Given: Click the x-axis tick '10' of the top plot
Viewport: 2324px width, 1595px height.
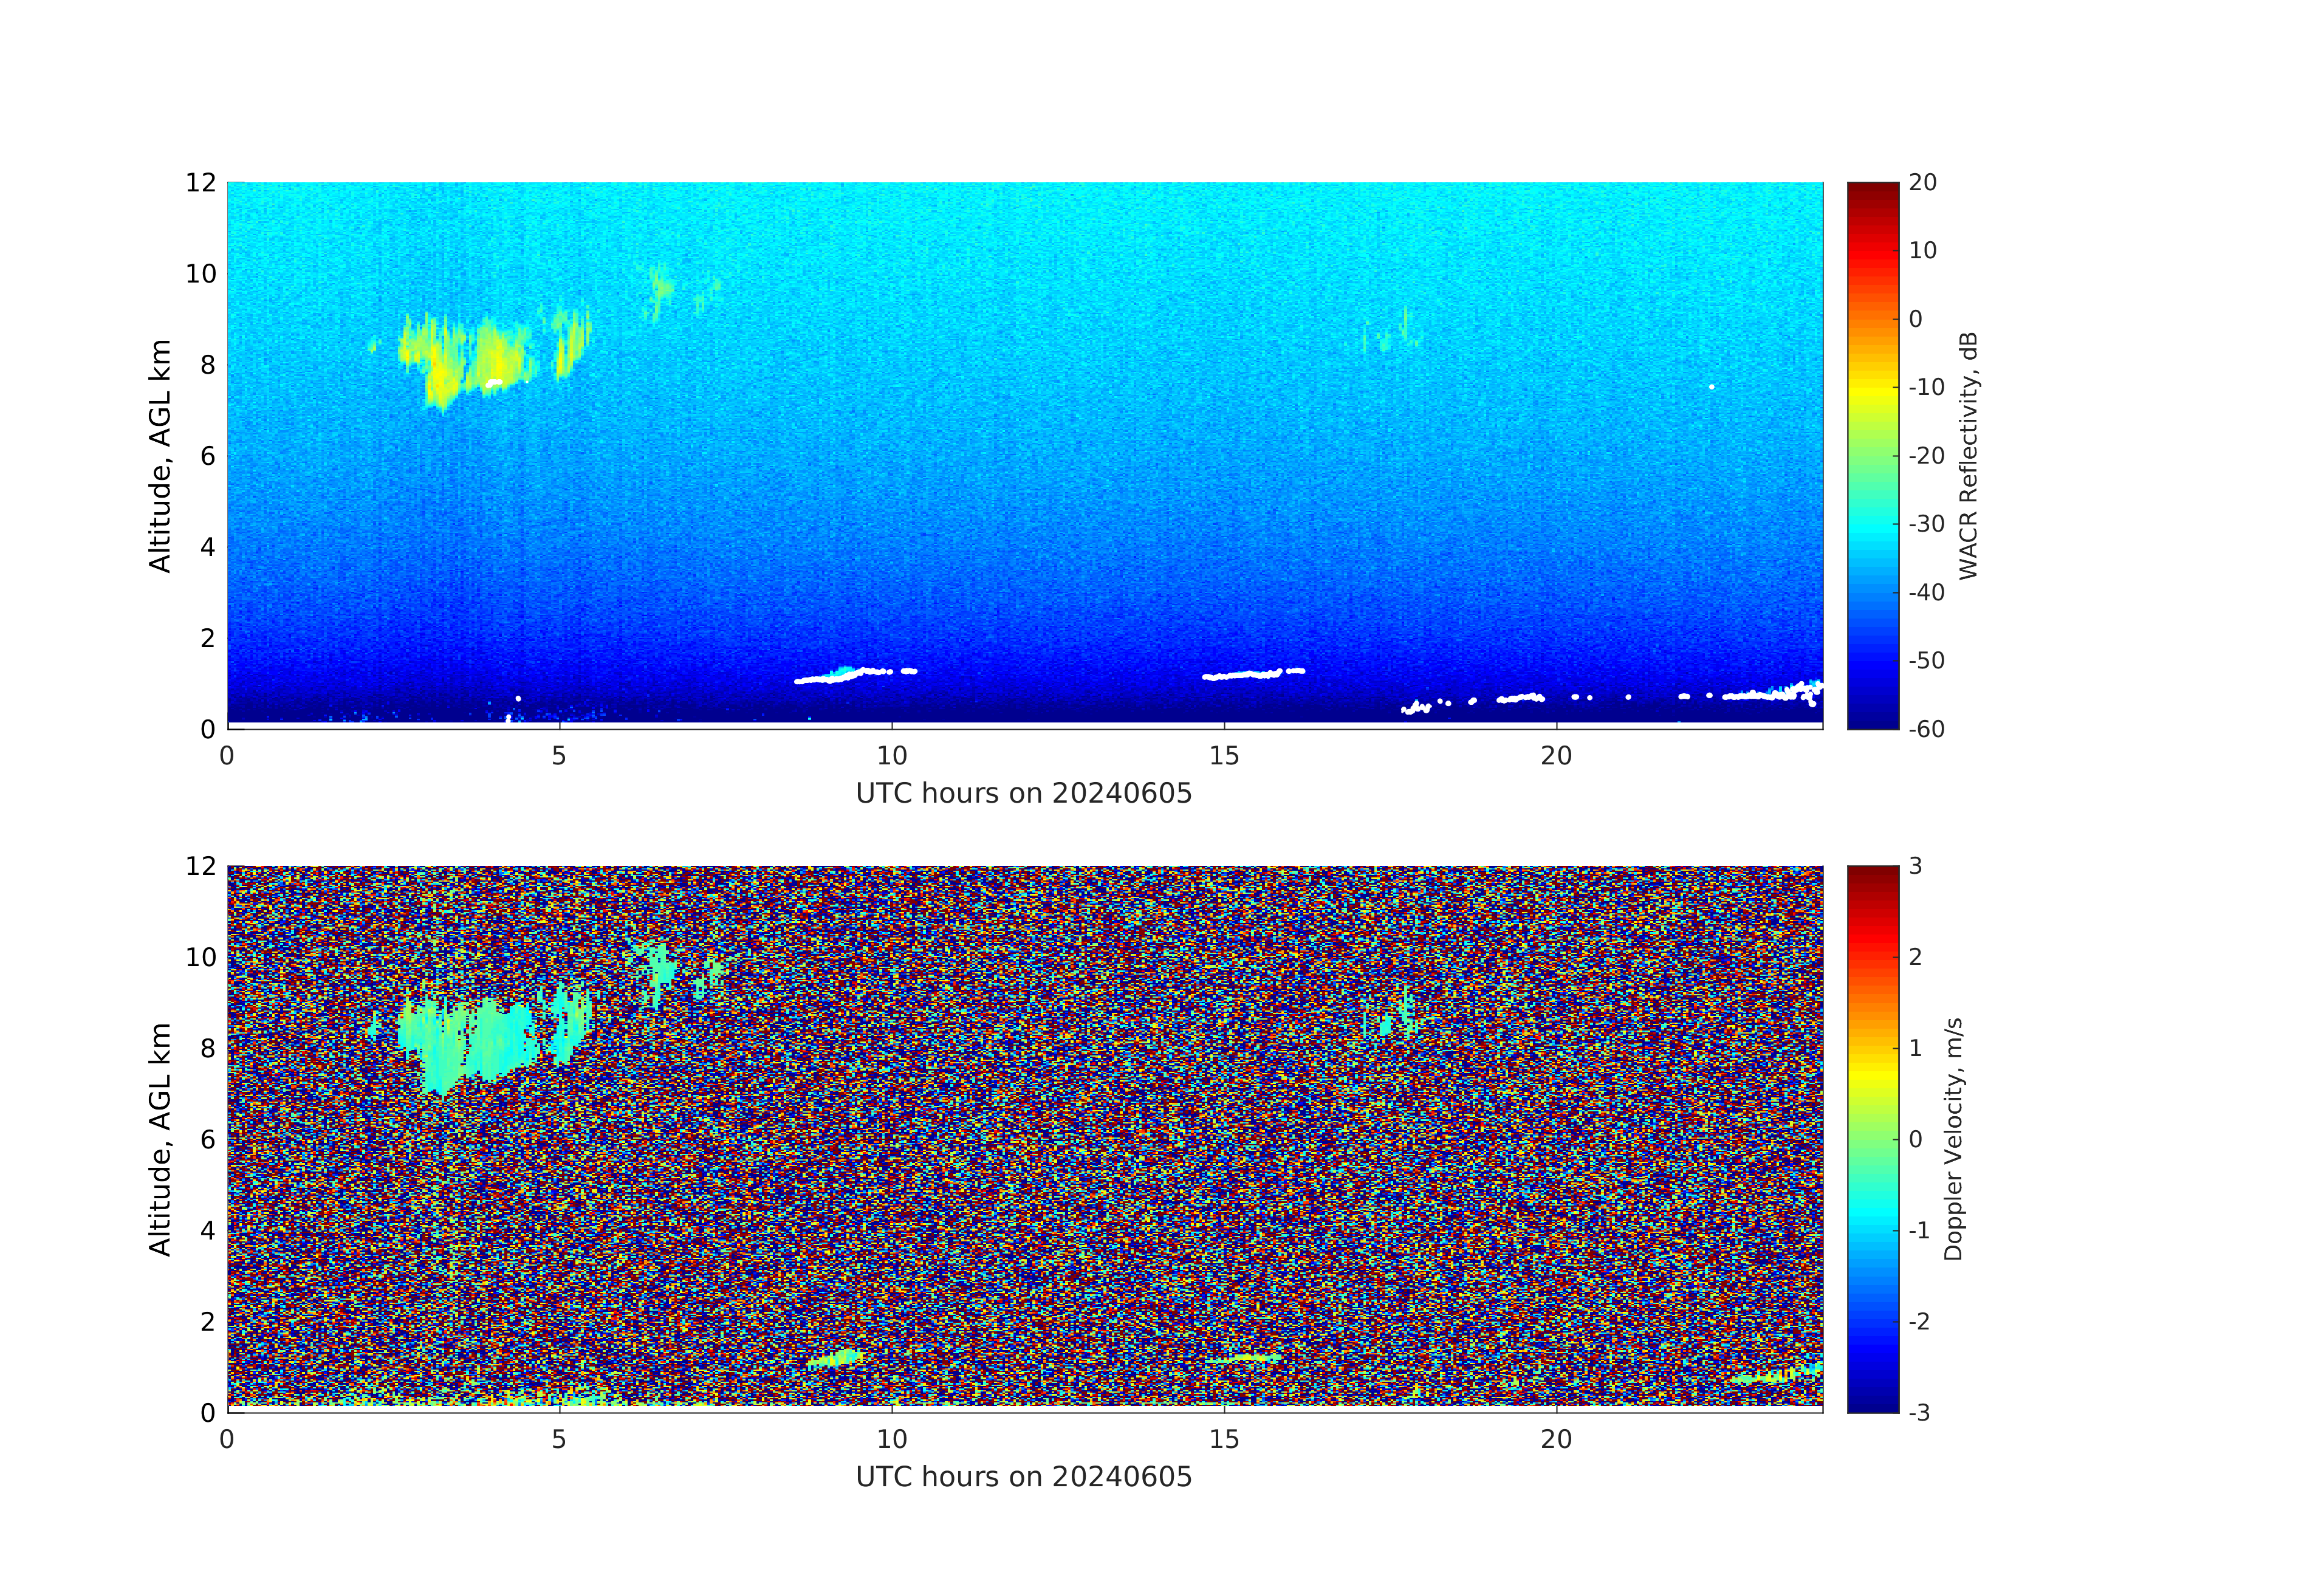Looking at the screenshot, I should click(891, 756).
